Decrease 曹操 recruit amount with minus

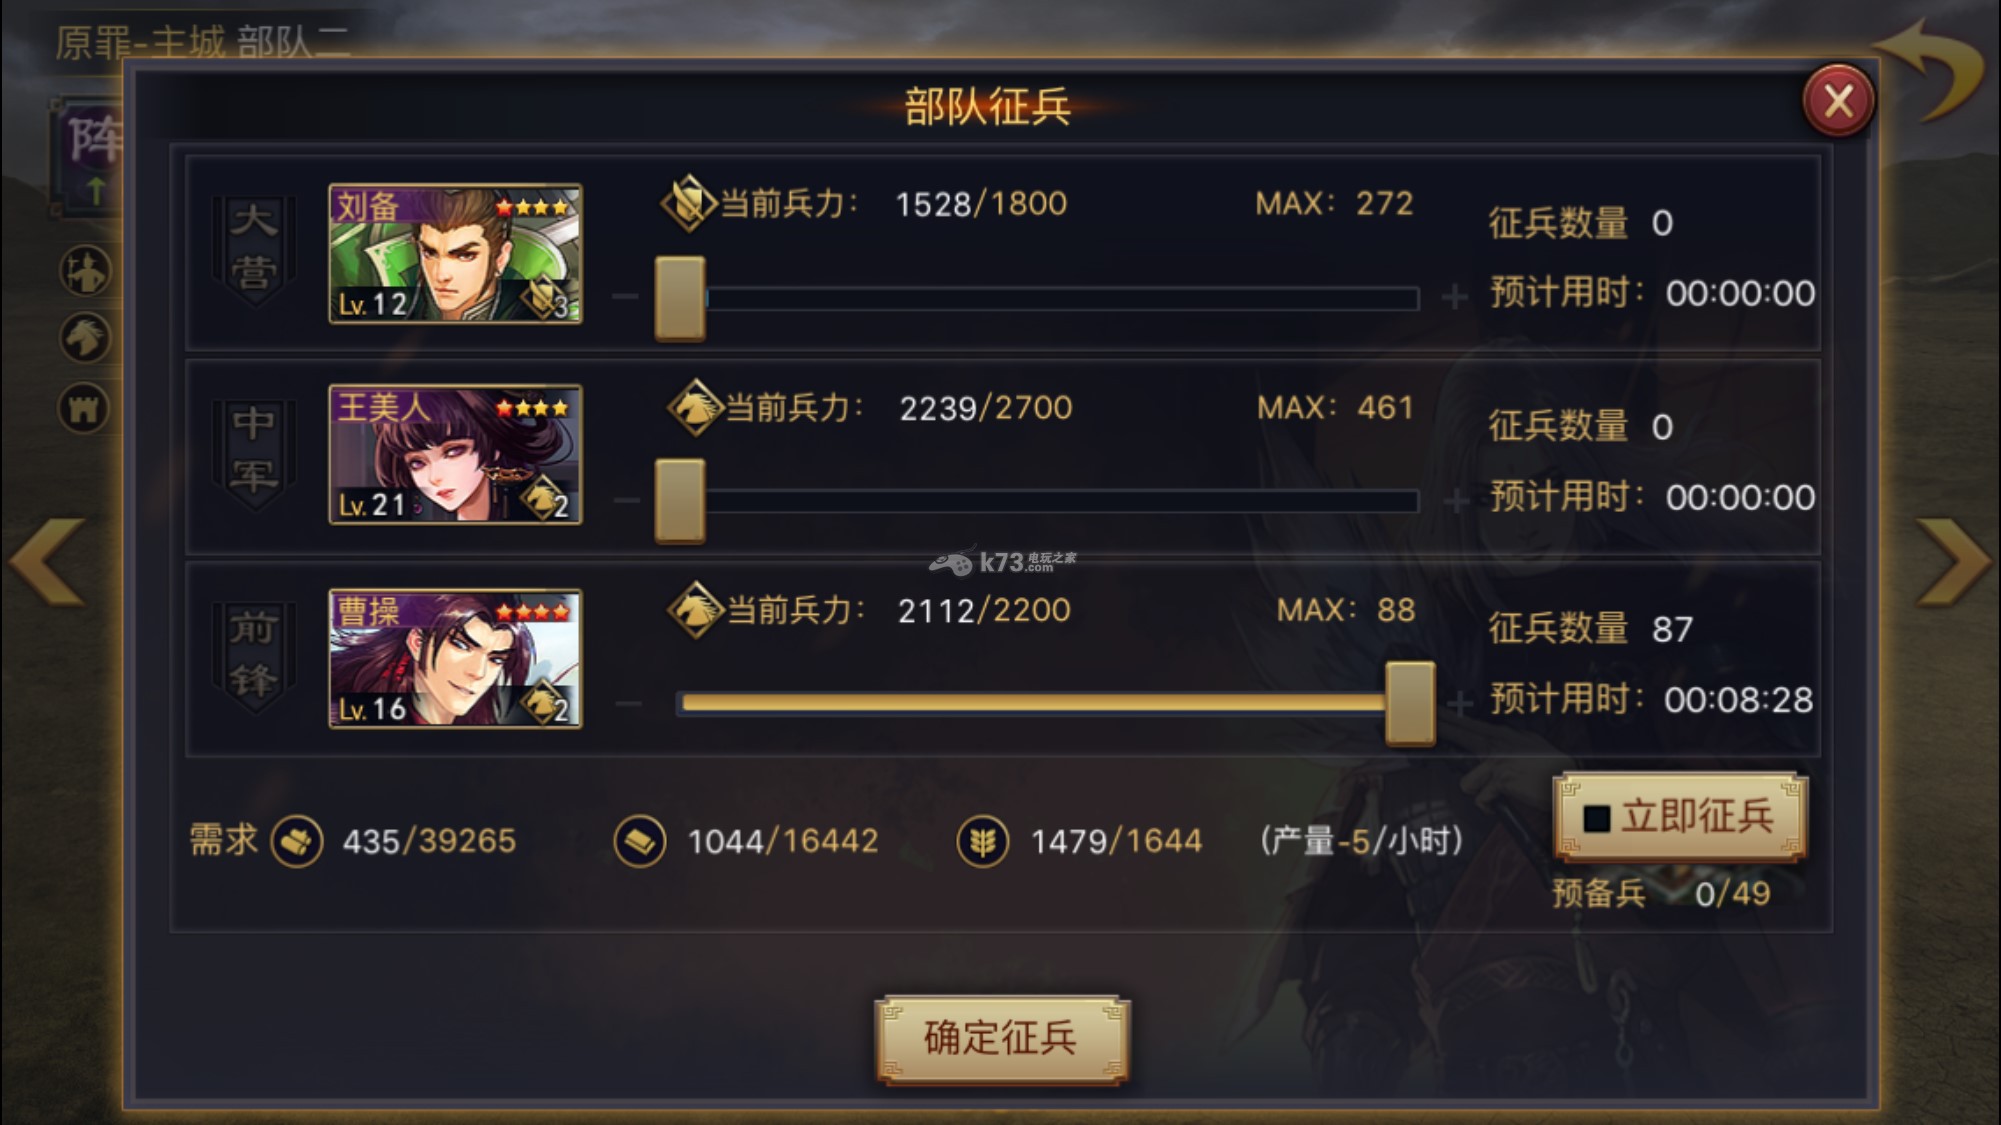(629, 703)
